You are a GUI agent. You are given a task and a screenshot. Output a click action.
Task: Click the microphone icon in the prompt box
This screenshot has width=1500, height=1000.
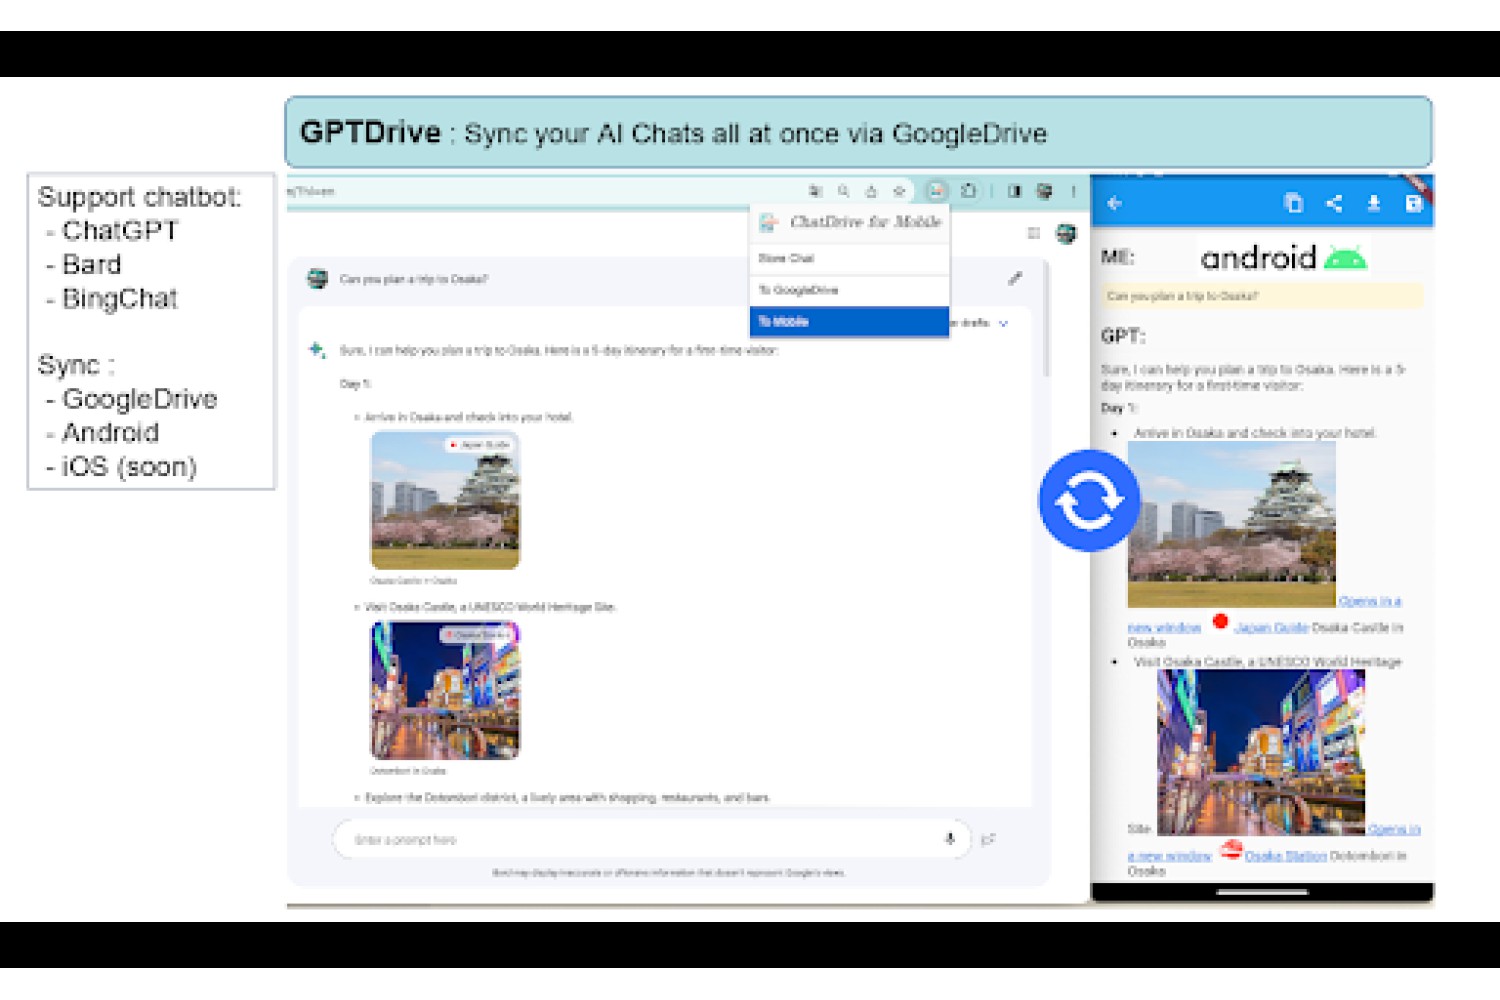pyautogui.click(x=950, y=839)
